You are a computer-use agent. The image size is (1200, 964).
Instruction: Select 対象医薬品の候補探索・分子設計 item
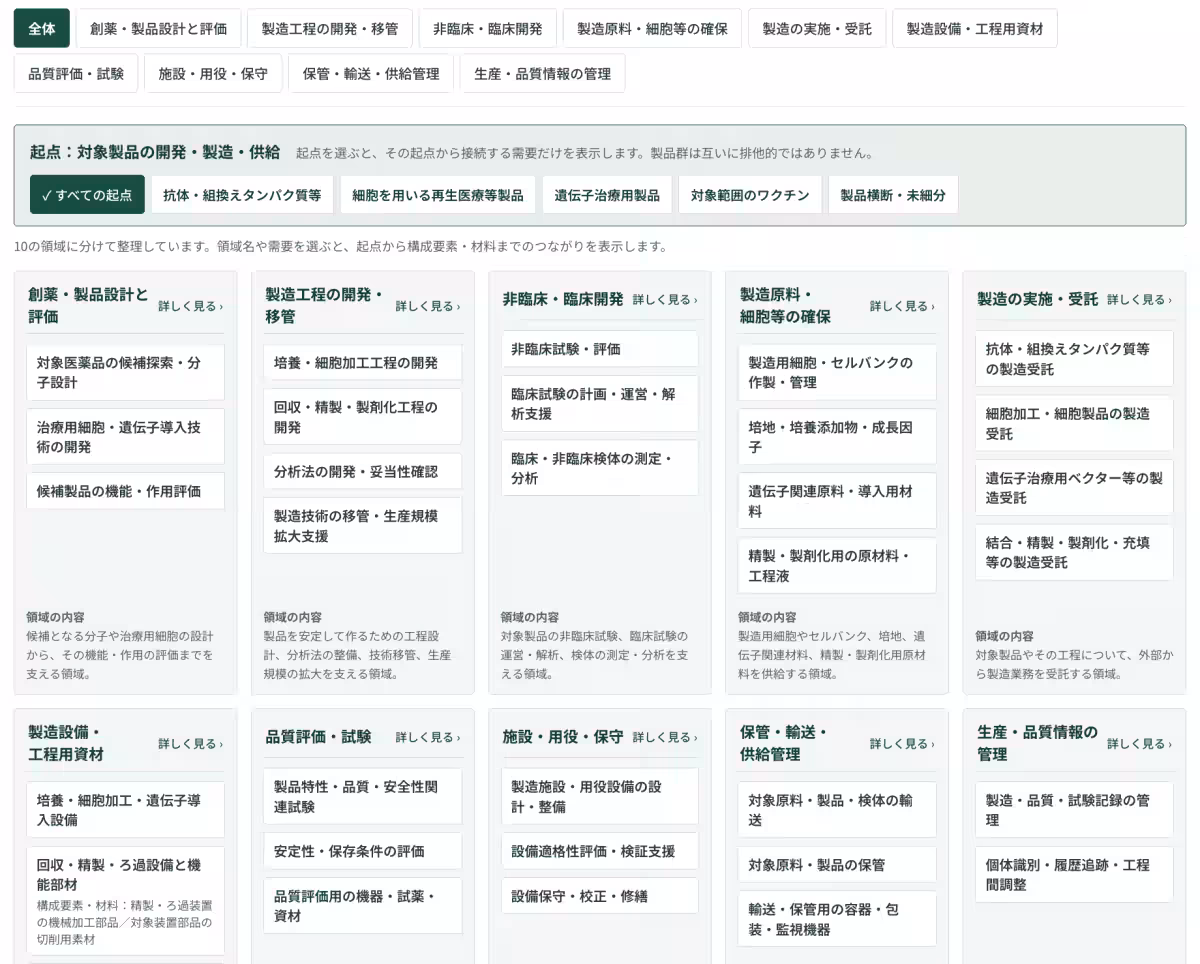[126, 373]
